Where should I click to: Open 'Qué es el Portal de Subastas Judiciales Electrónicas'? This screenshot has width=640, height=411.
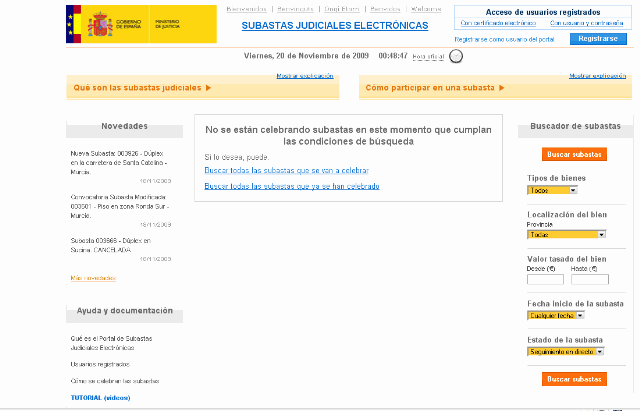tap(111, 343)
